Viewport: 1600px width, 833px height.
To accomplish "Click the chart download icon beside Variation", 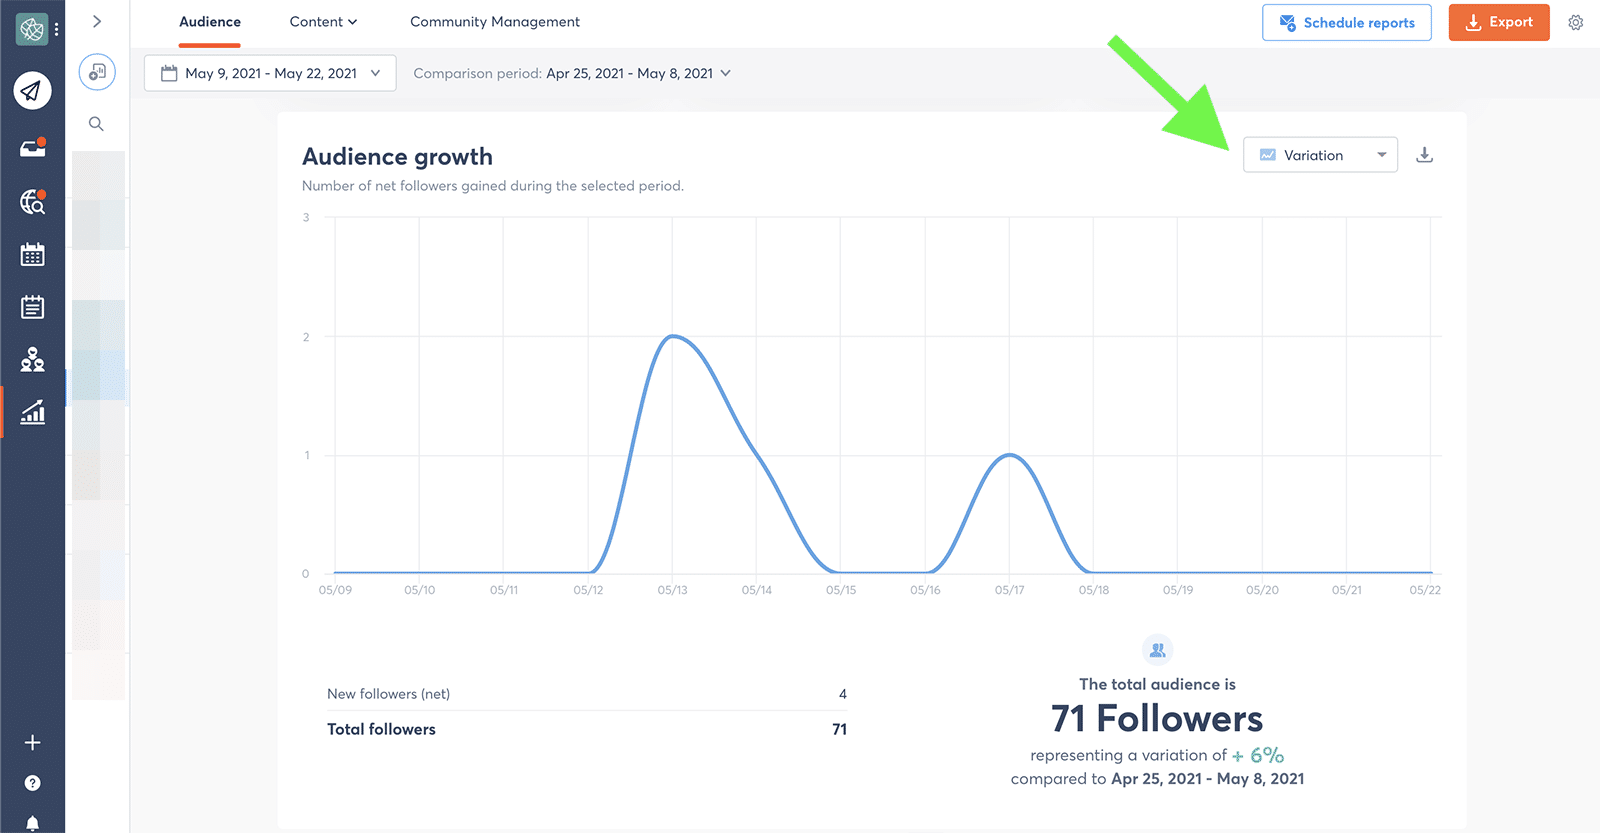I will [x=1424, y=155].
